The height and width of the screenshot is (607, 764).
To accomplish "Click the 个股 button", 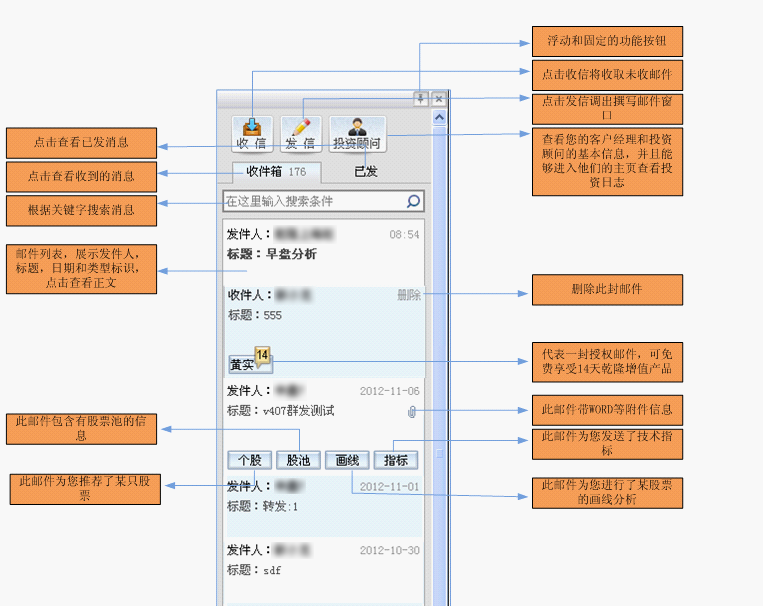I will [x=250, y=460].
